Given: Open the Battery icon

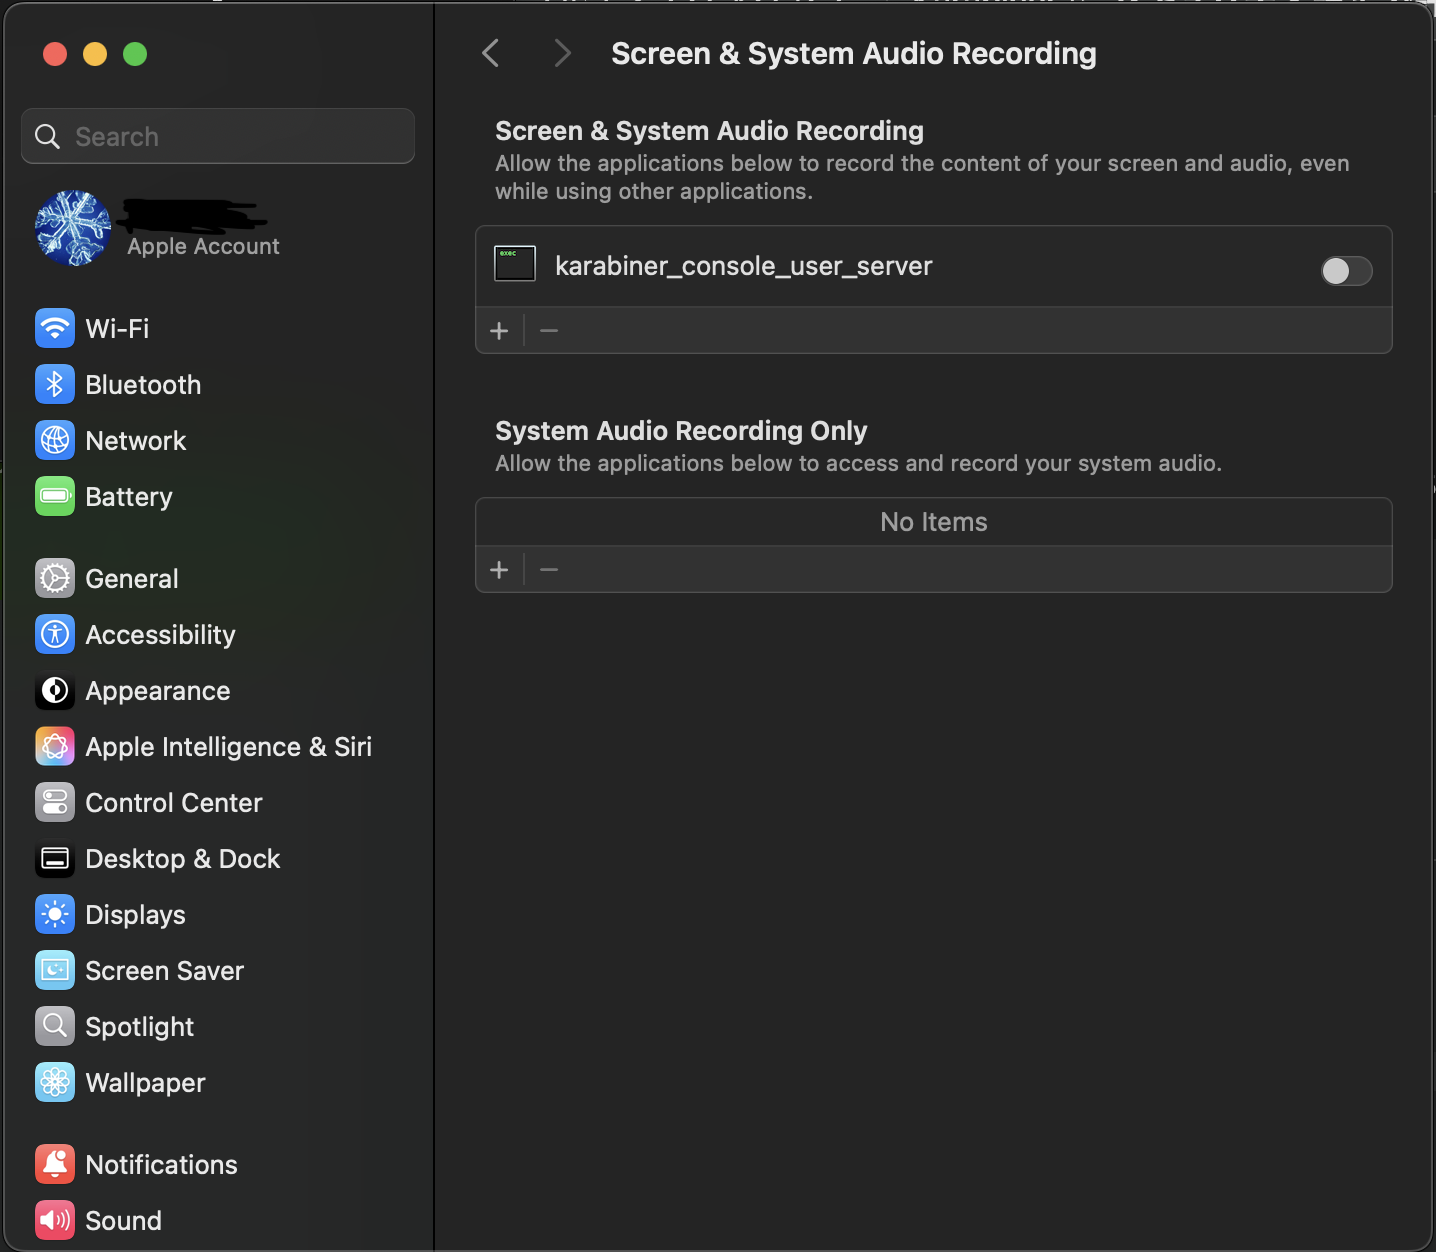Looking at the screenshot, I should coord(55,496).
